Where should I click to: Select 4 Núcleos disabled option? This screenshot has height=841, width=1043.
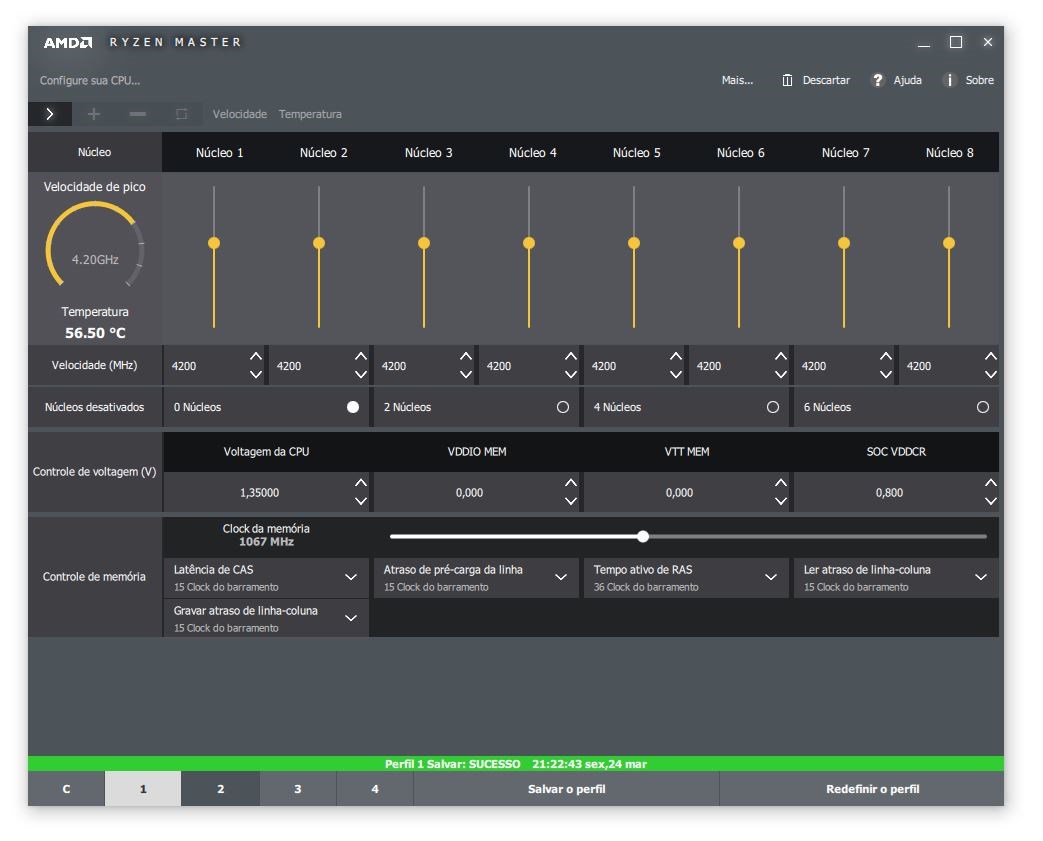tap(773, 407)
